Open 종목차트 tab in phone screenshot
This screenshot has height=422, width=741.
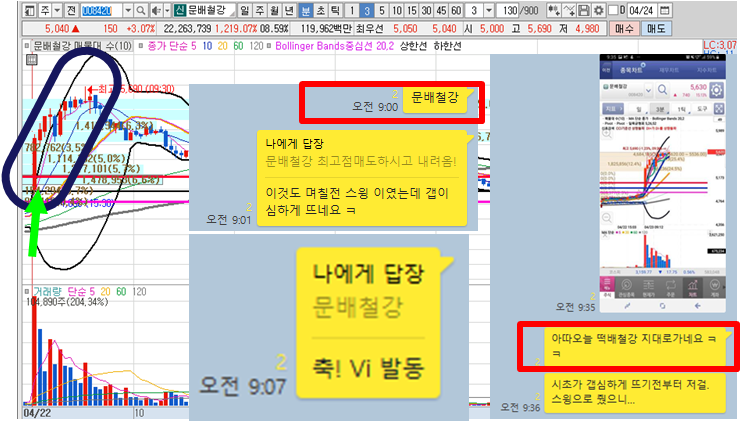(631, 70)
